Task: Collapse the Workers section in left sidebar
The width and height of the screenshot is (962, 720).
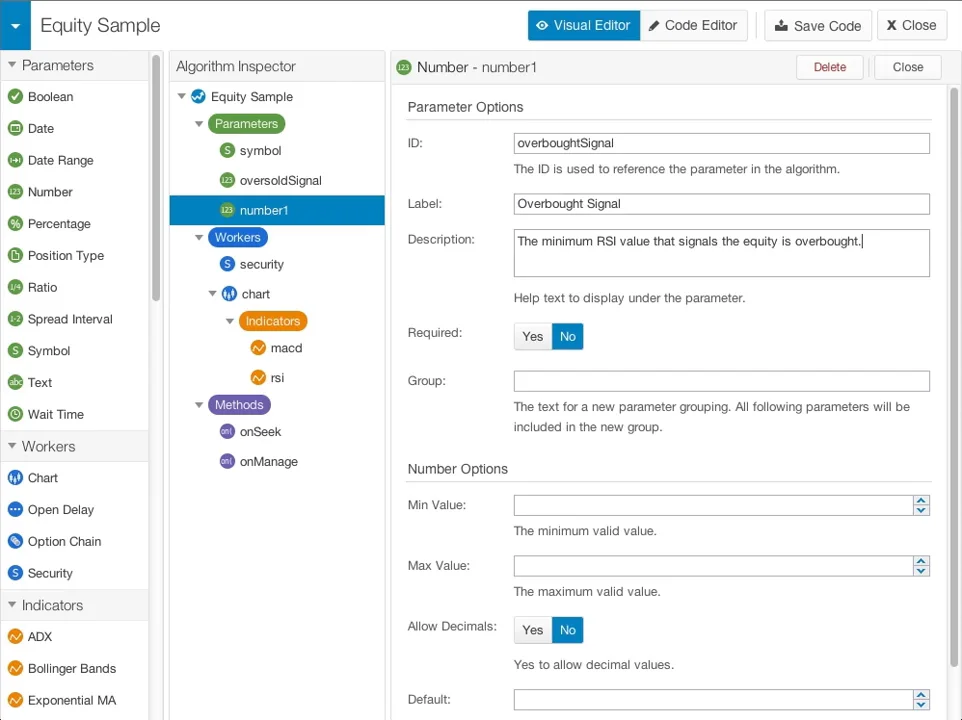Action: (12, 446)
